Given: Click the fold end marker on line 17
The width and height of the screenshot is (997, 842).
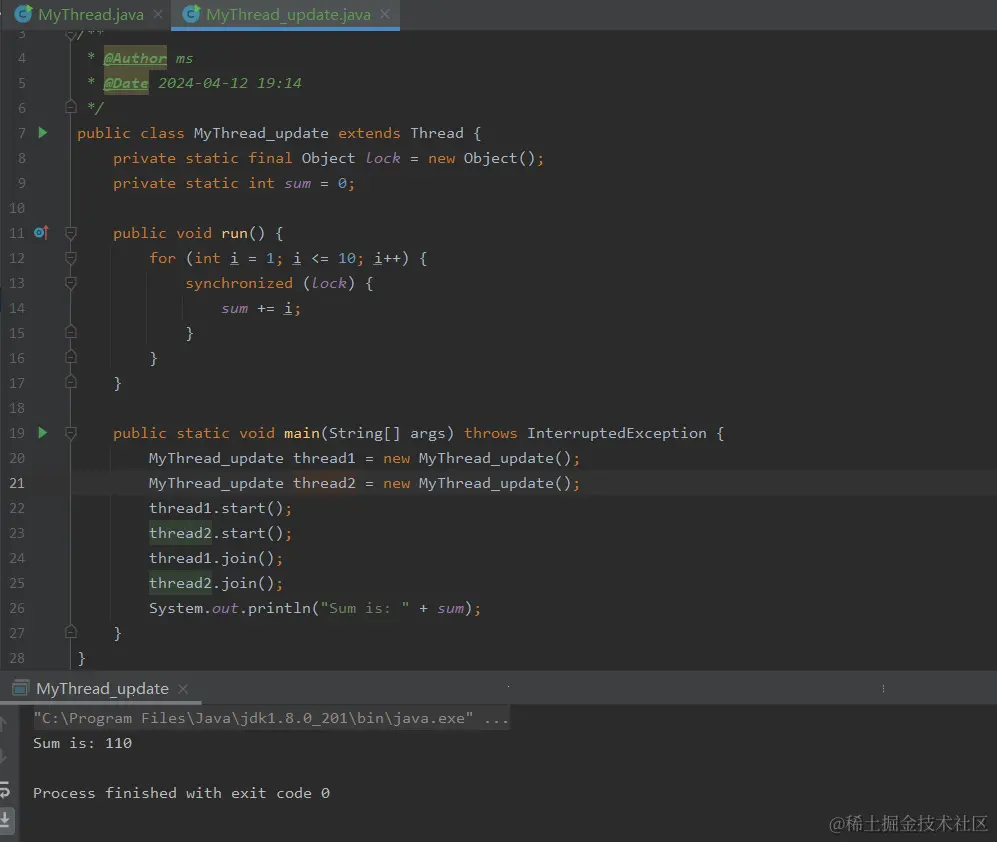Looking at the screenshot, I should pos(71,383).
